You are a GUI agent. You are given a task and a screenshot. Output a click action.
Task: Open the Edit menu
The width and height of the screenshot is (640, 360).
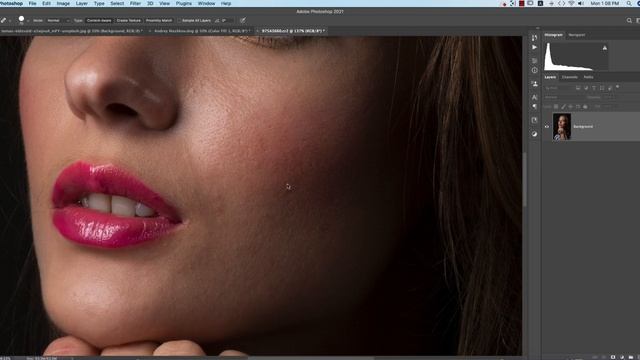(47, 3)
